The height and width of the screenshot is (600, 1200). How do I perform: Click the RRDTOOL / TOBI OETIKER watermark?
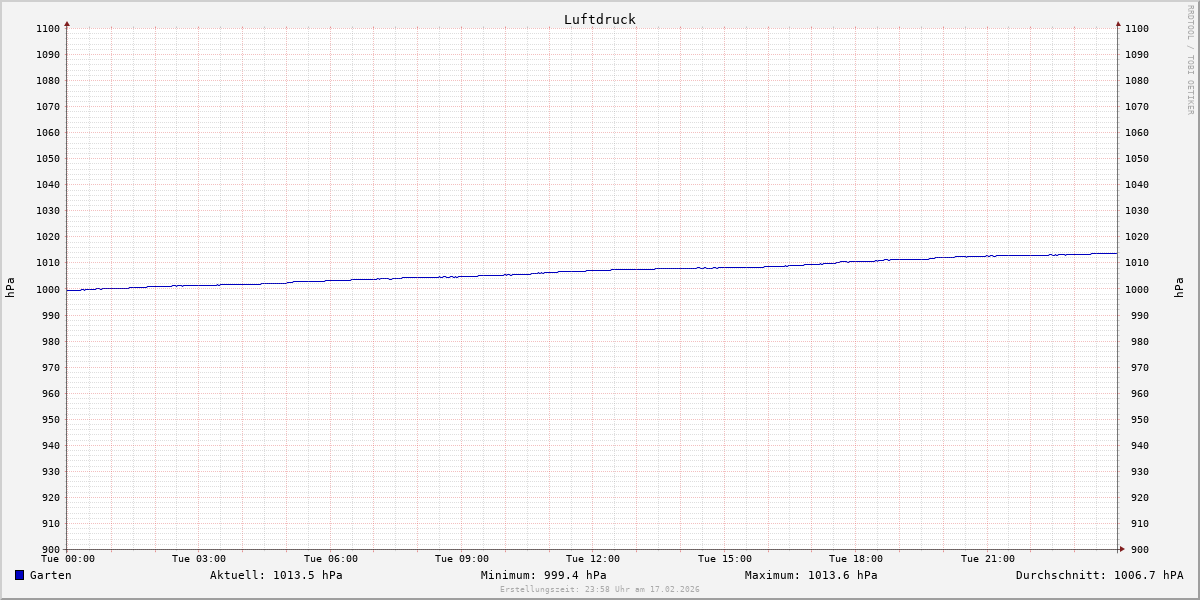point(1190,60)
